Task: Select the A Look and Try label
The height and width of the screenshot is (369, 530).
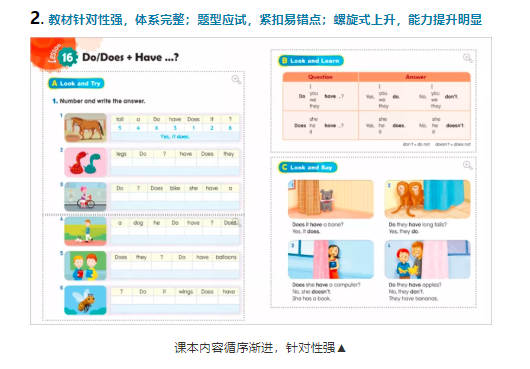Action: coord(76,83)
